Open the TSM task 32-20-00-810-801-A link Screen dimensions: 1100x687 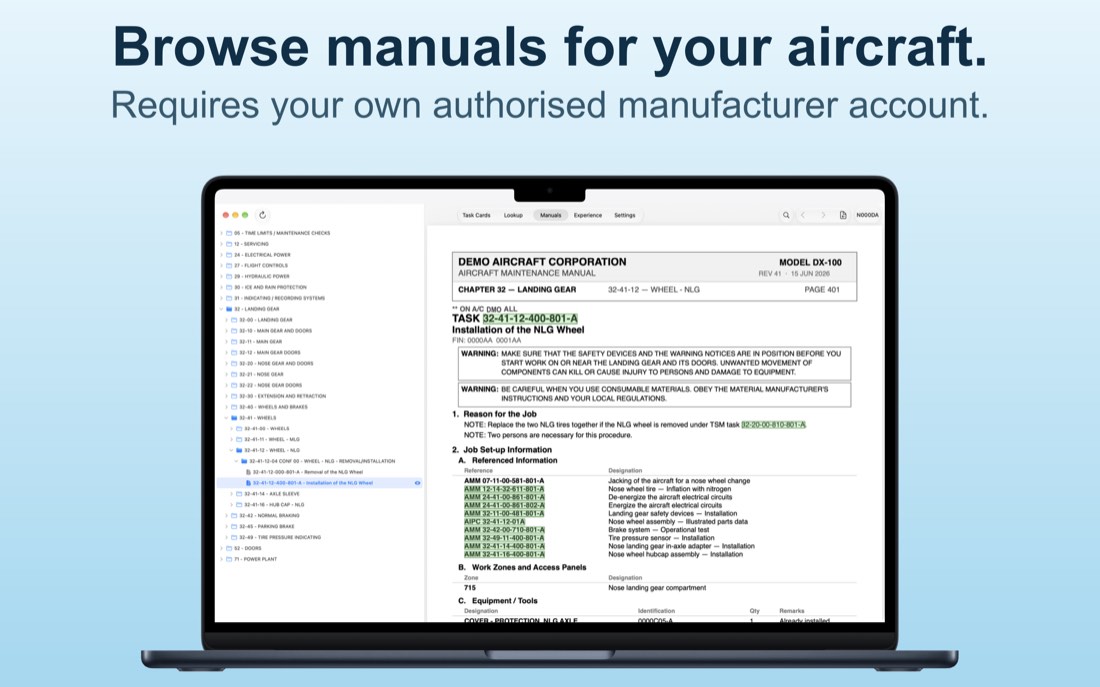774,425
